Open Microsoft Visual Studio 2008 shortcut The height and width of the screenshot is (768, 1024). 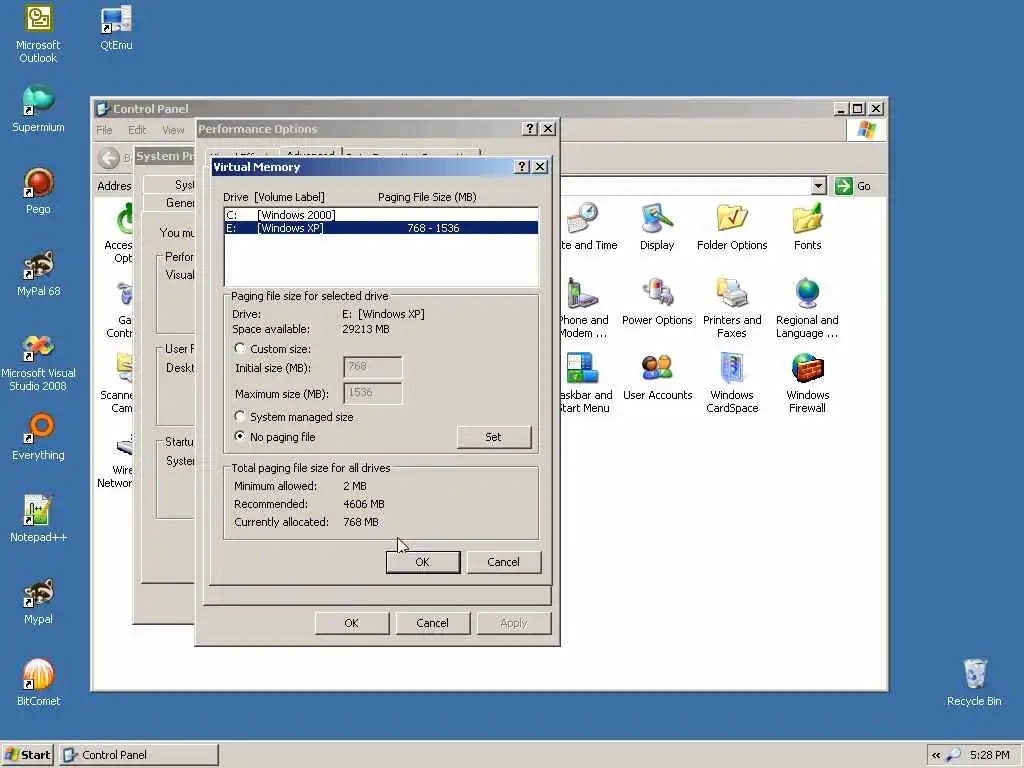click(38, 362)
